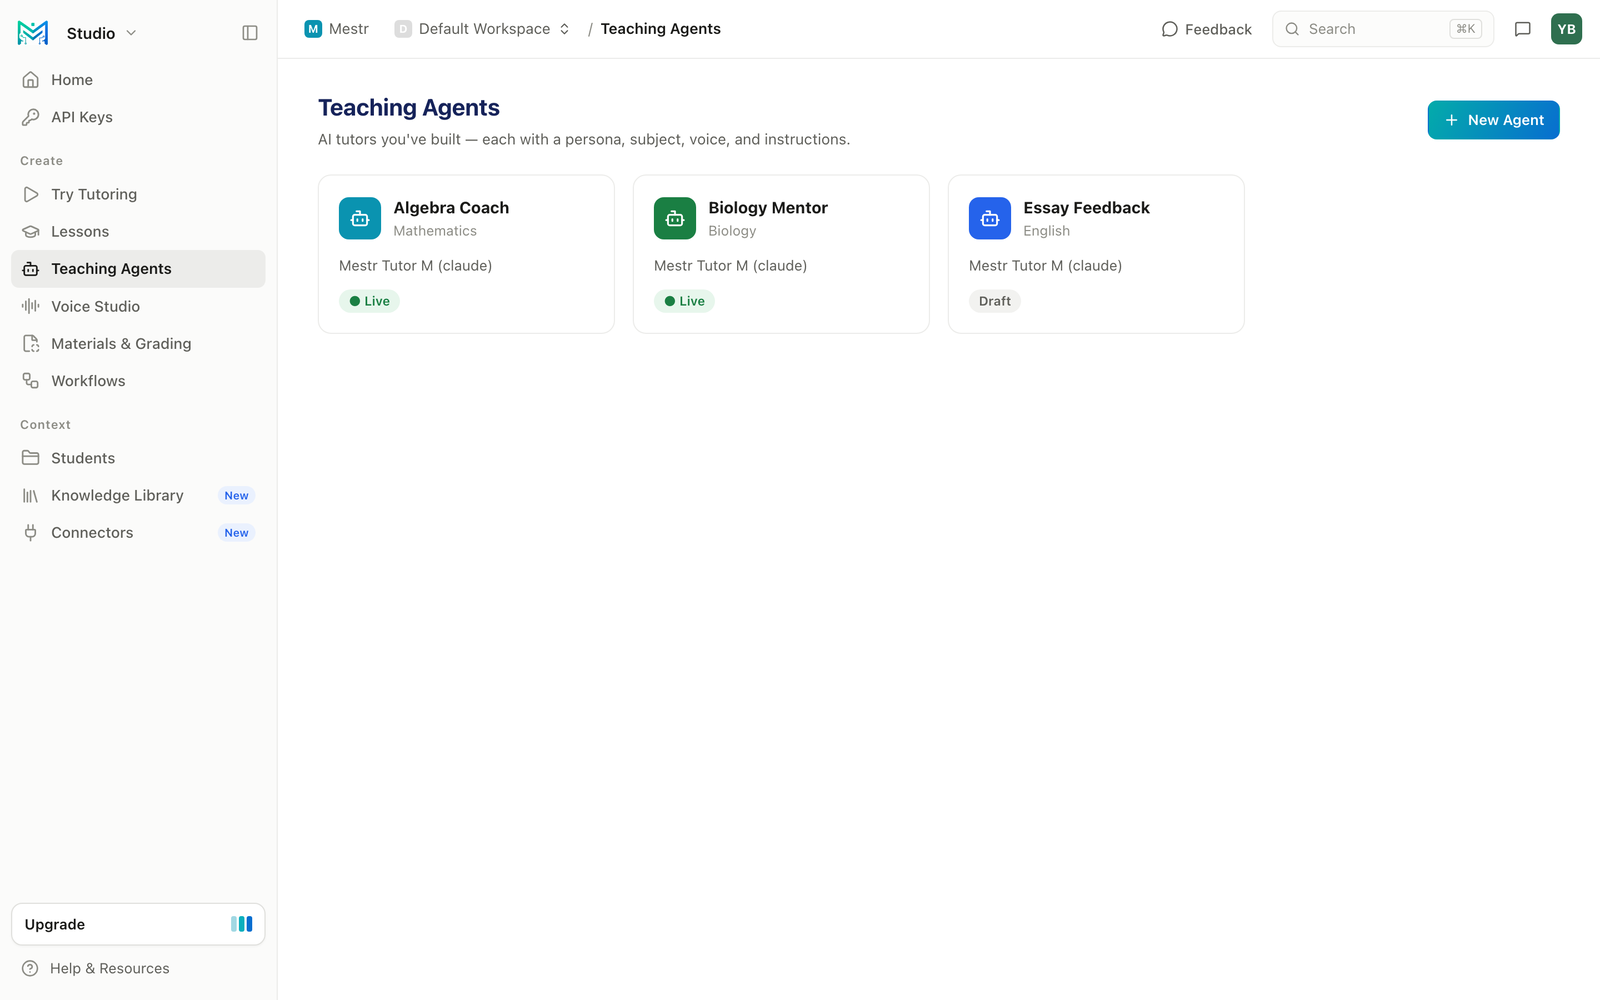The width and height of the screenshot is (1600, 1000).
Task: Select the Voice Studio label
Action: click(95, 306)
